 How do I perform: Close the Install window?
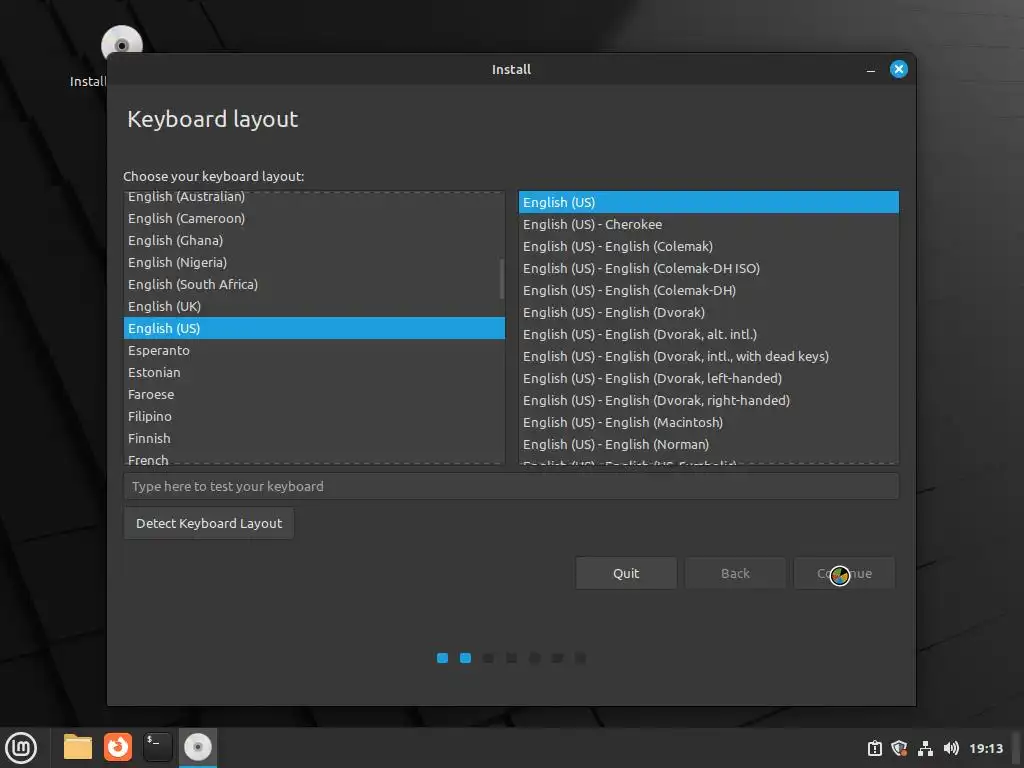point(899,69)
